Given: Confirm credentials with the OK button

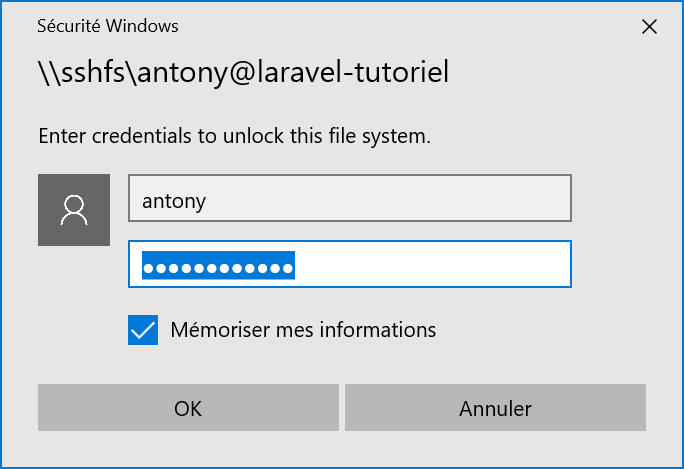Looking at the screenshot, I should 187,408.
